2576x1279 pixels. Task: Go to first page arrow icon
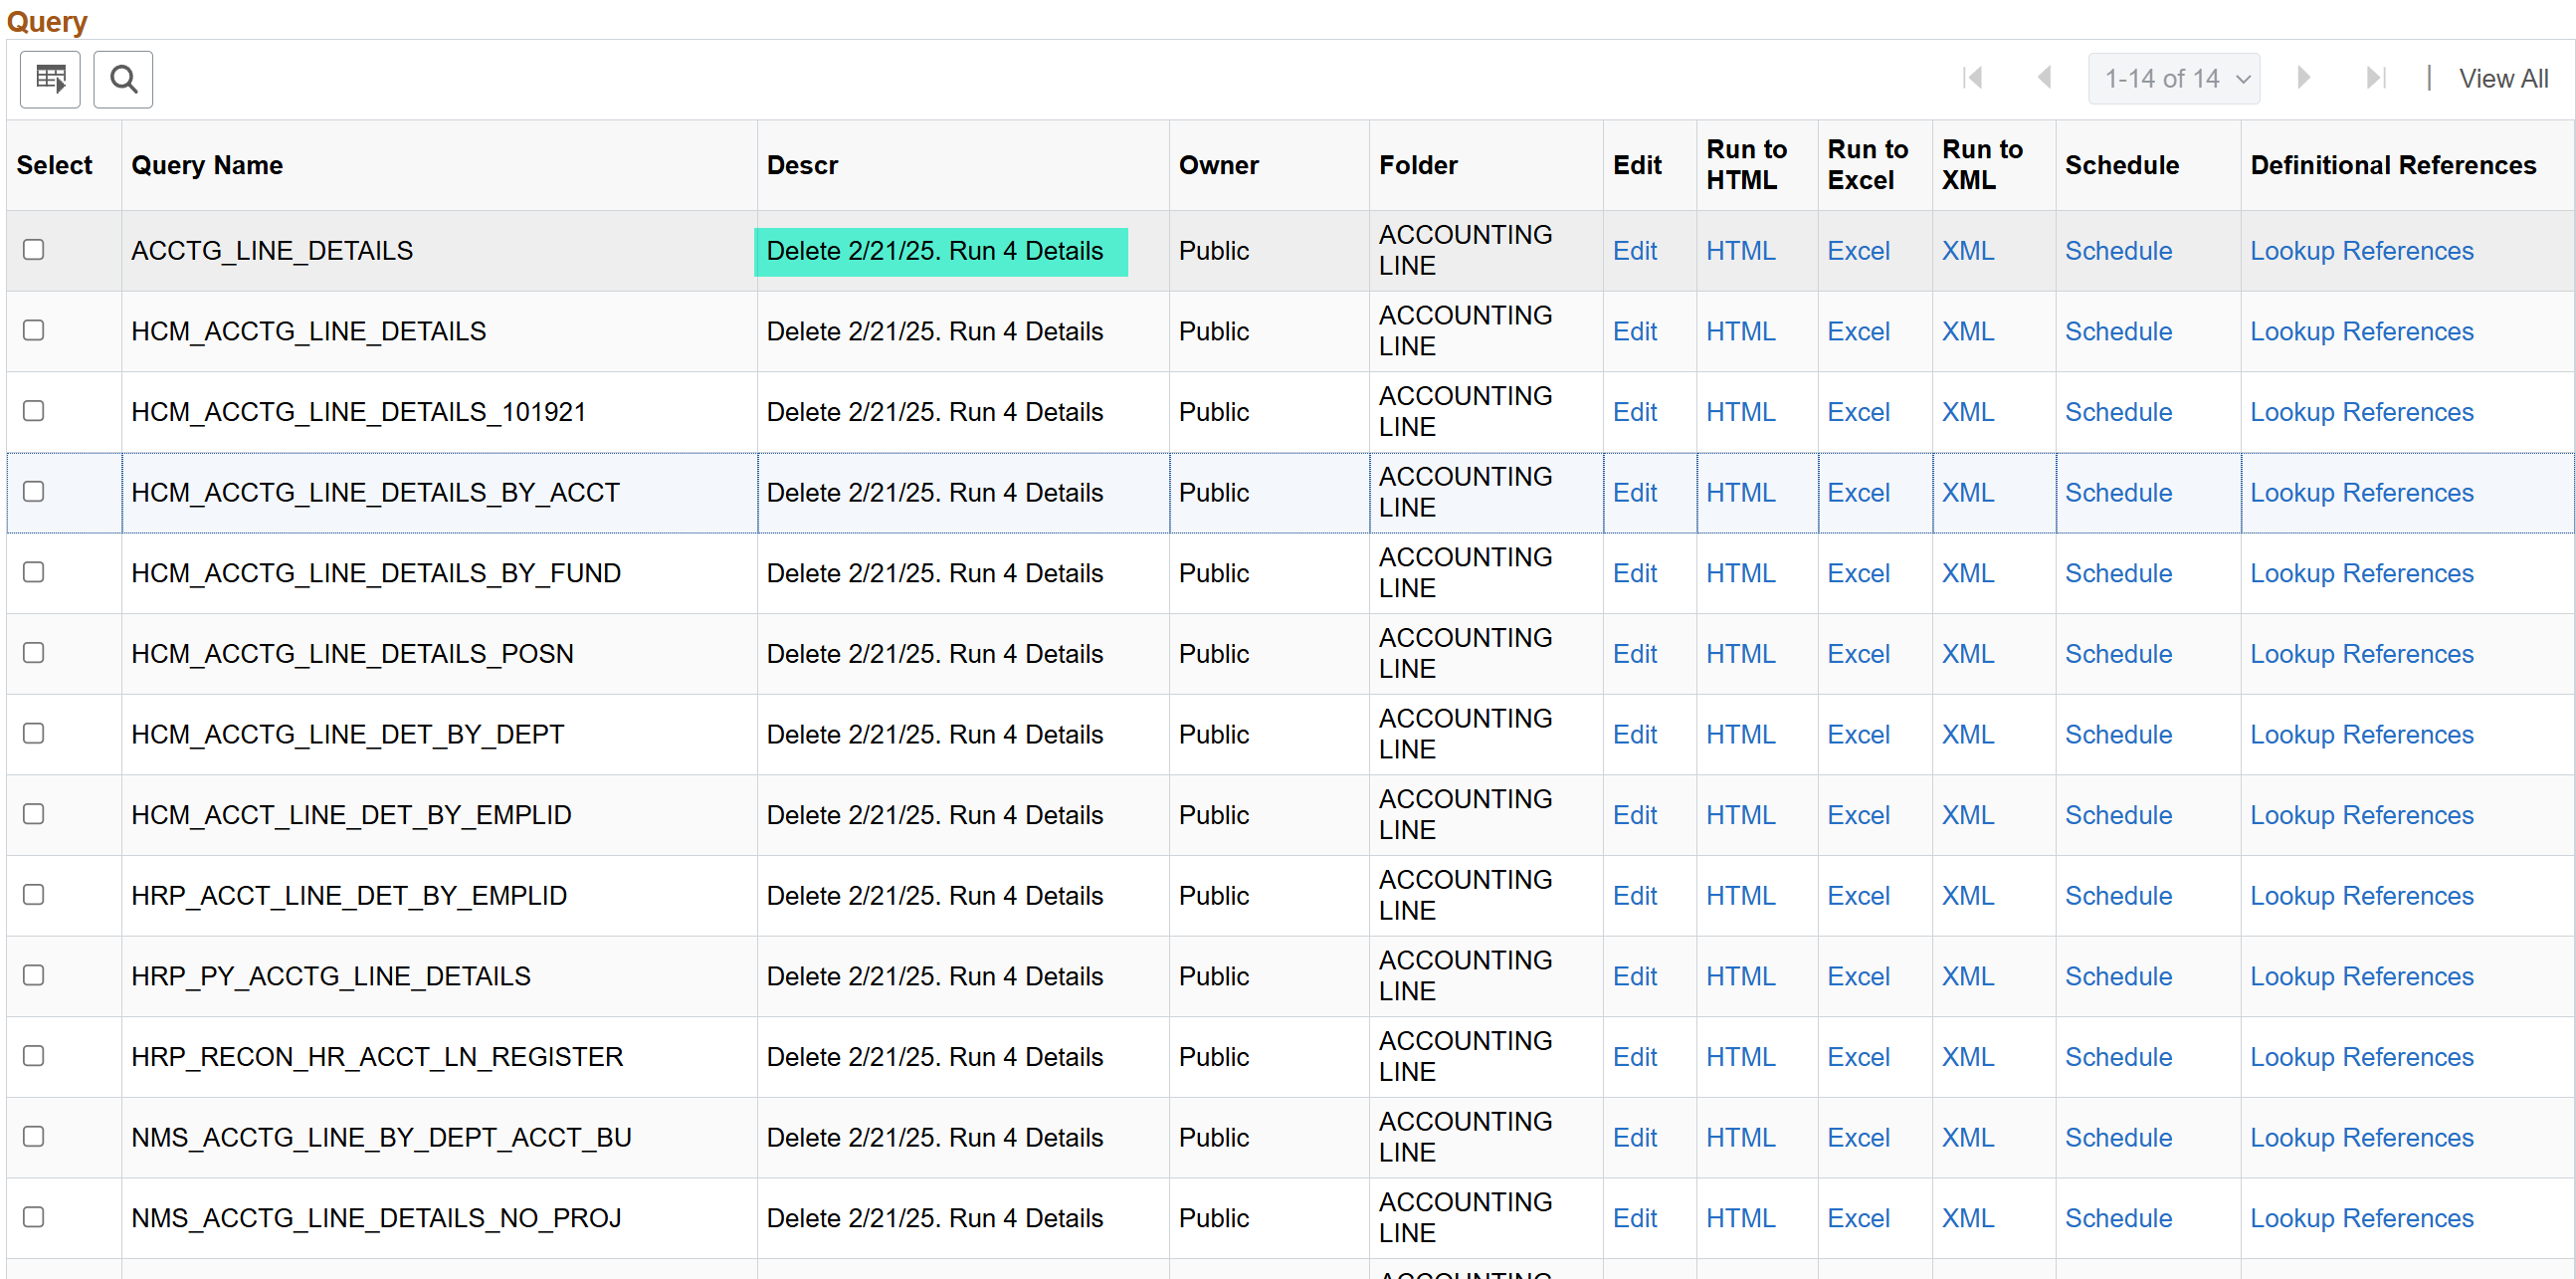pos(1972,78)
